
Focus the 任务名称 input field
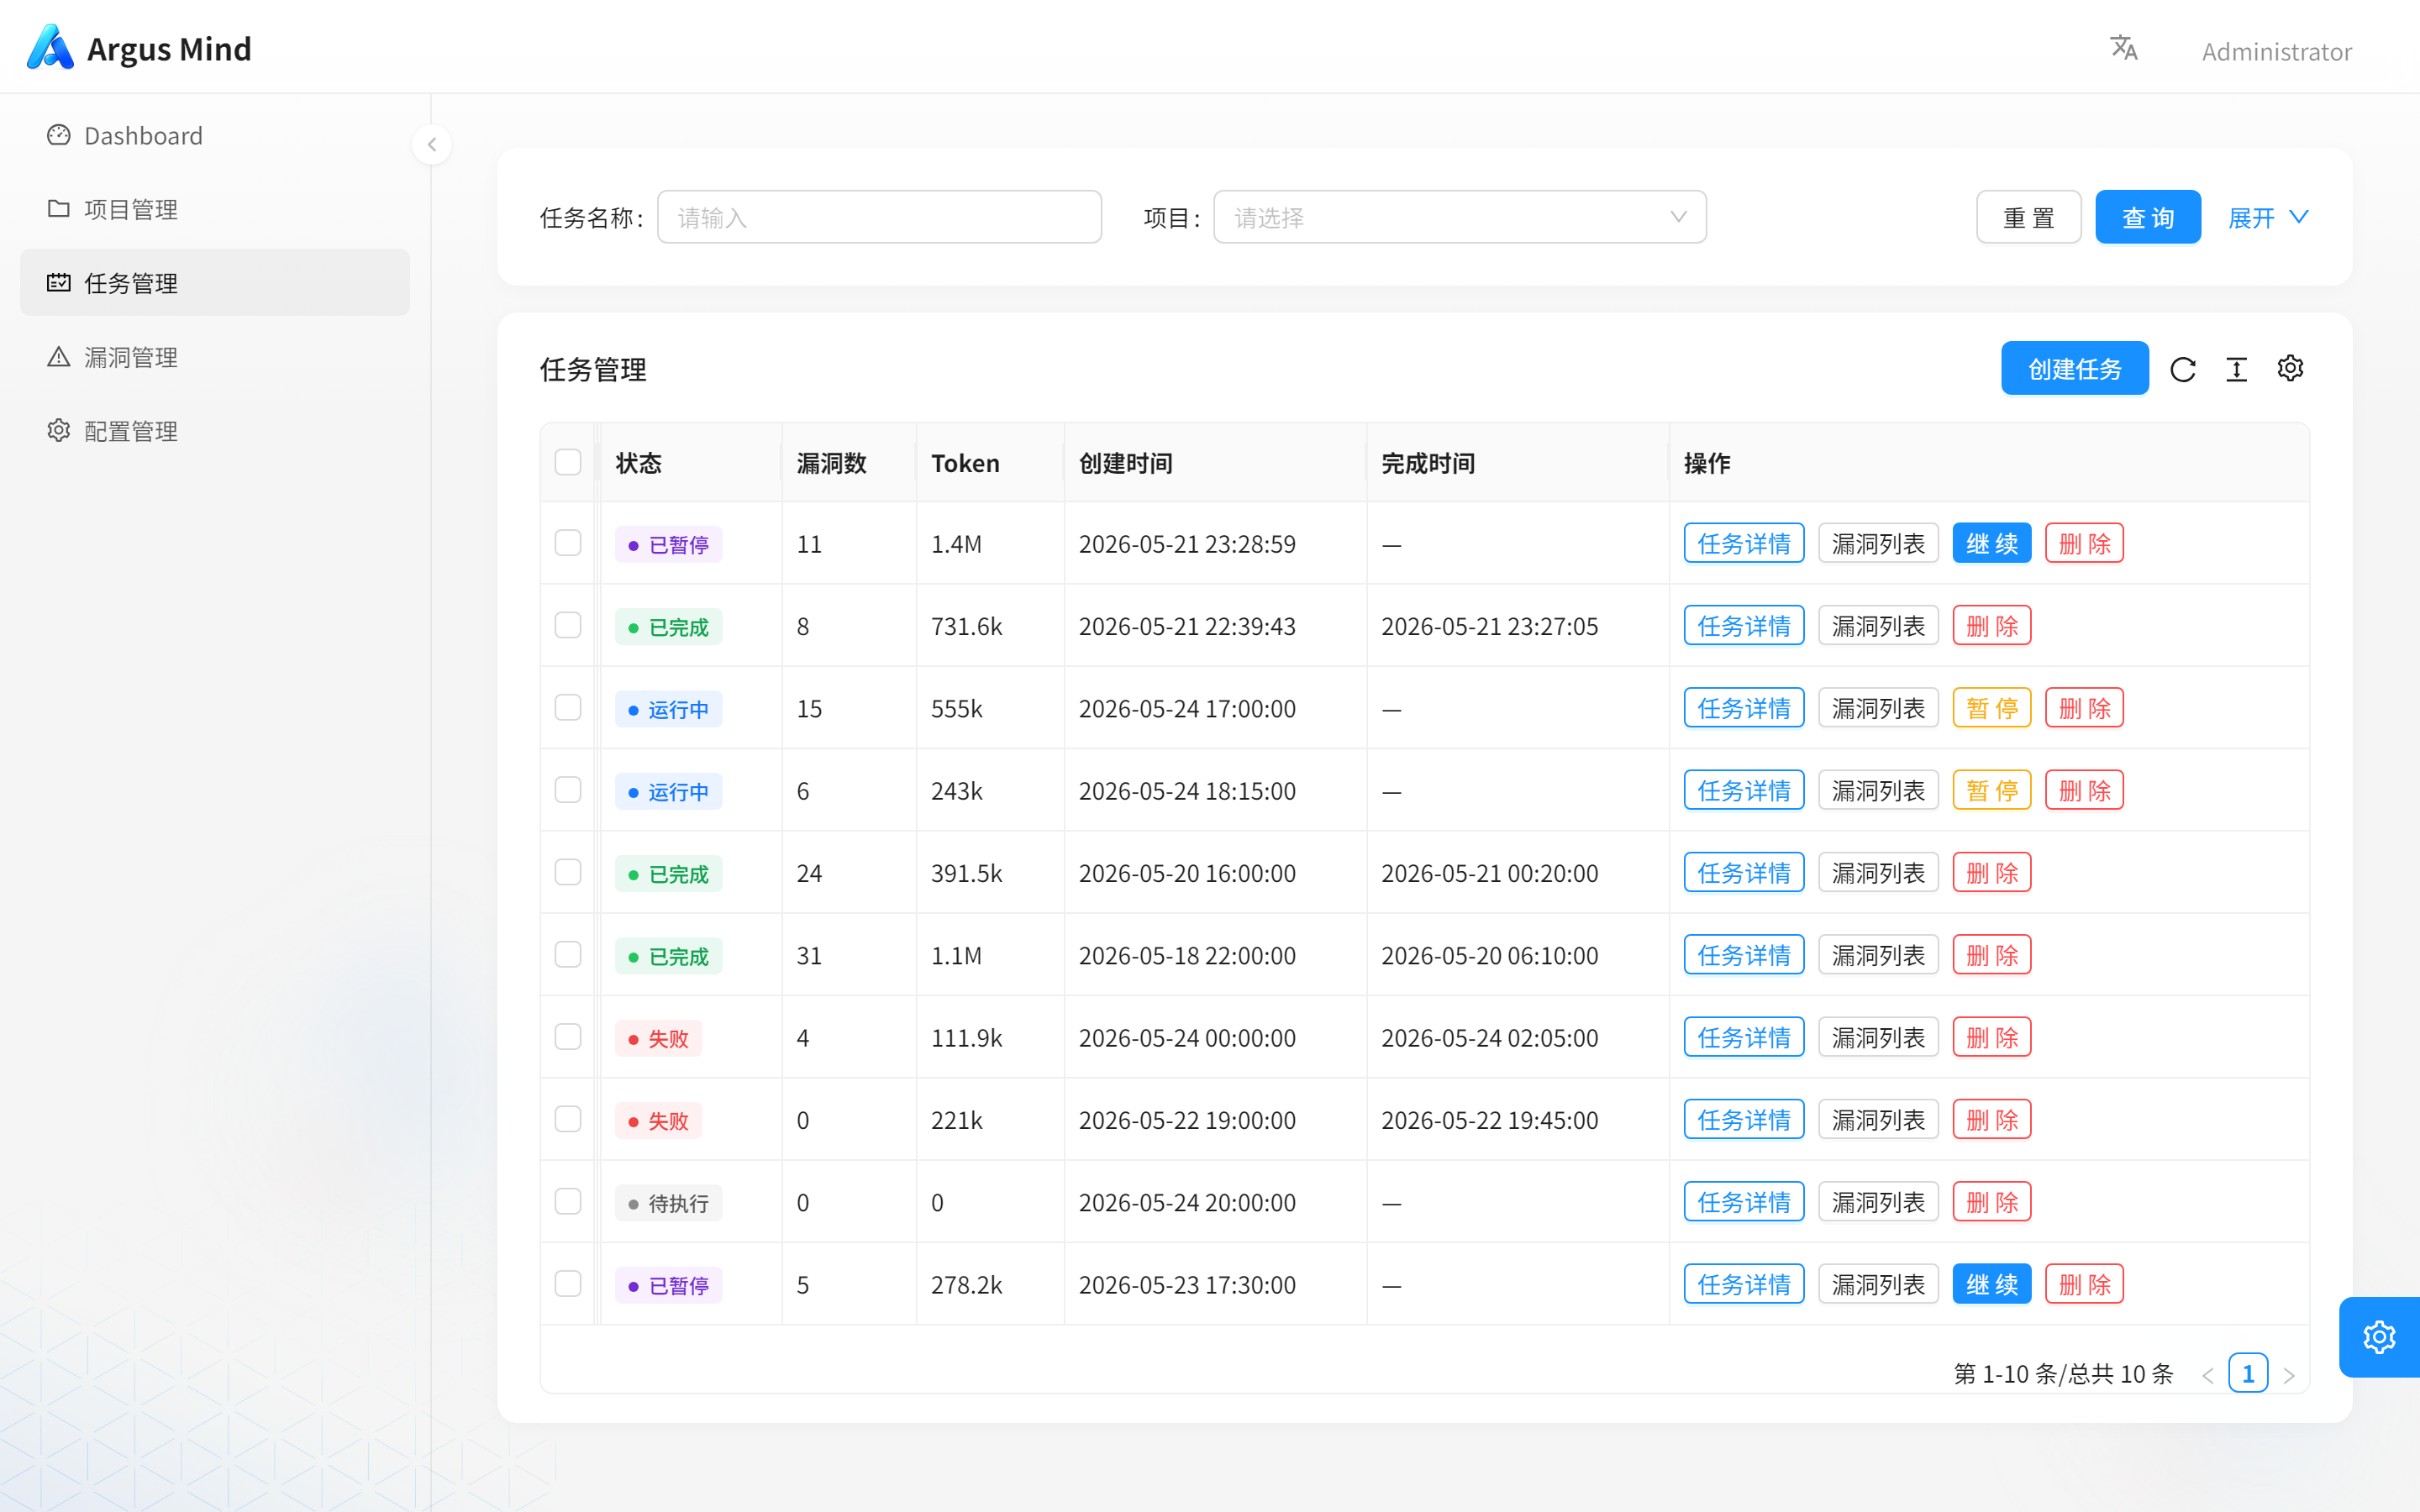click(x=879, y=217)
